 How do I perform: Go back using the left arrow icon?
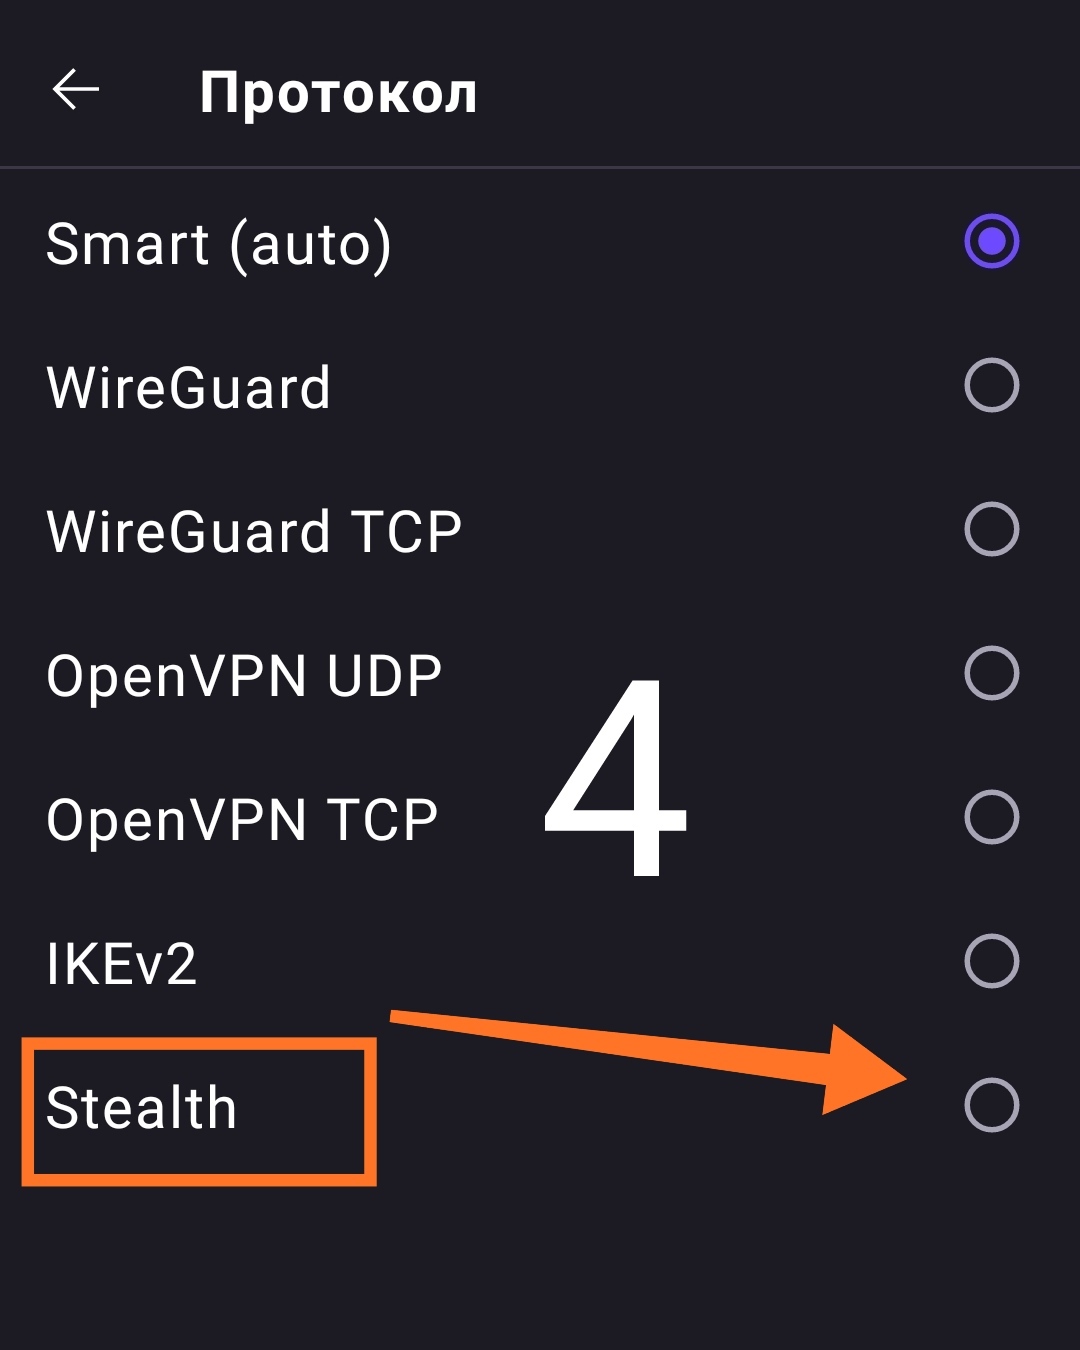pos(76,90)
